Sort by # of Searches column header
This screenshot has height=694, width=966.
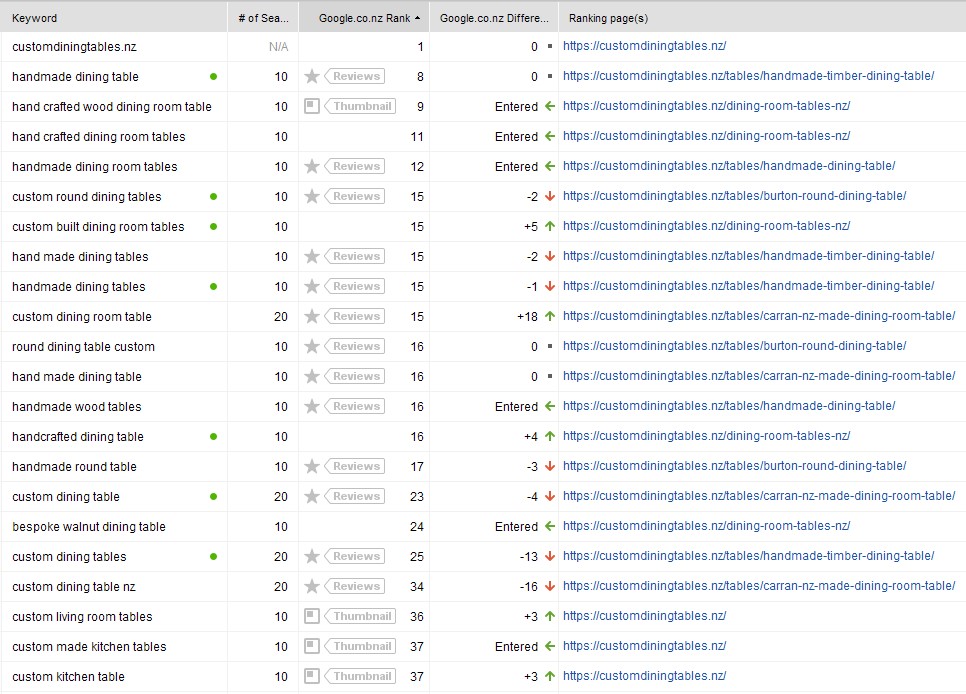coord(263,18)
